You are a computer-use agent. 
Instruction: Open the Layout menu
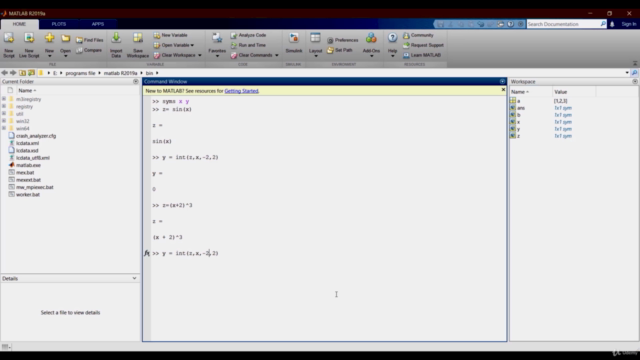click(x=315, y=44)
